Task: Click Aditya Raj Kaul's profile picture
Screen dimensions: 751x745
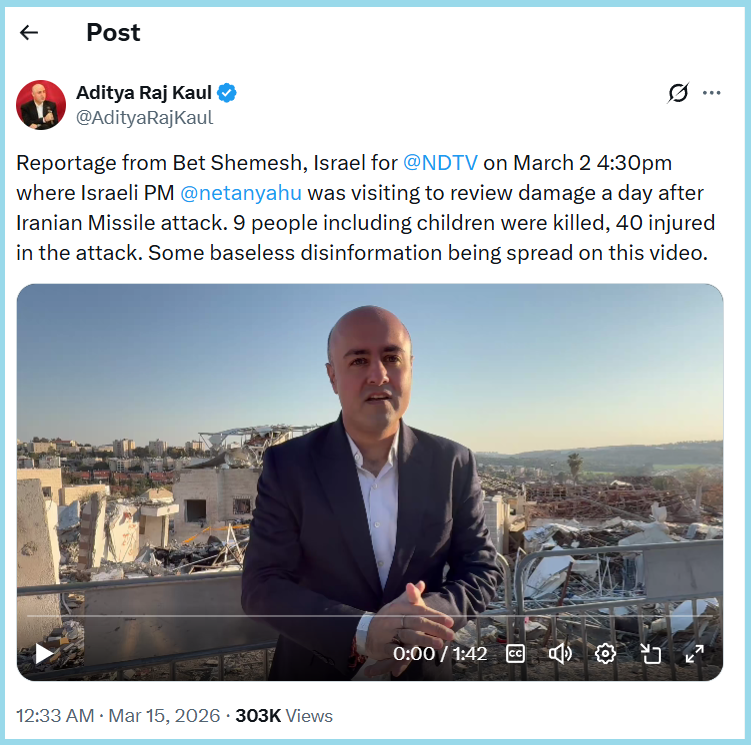Action: point(41,104)
